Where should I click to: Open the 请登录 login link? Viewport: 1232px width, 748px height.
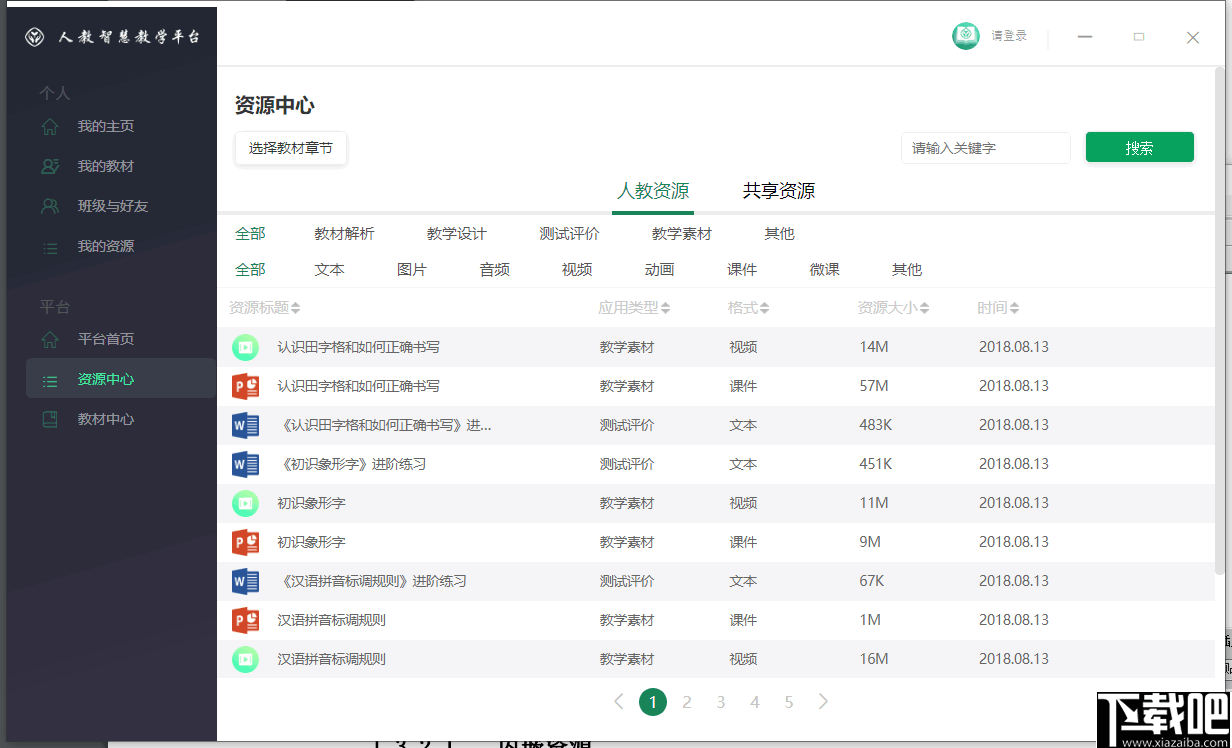pos(1009,36)
